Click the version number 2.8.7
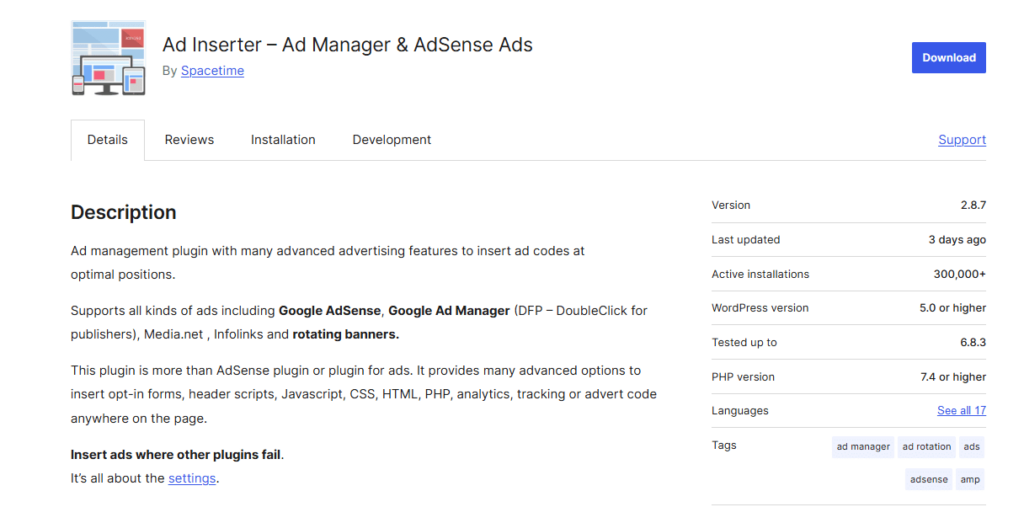1024x507 pixels. click(x=972, y=205)
